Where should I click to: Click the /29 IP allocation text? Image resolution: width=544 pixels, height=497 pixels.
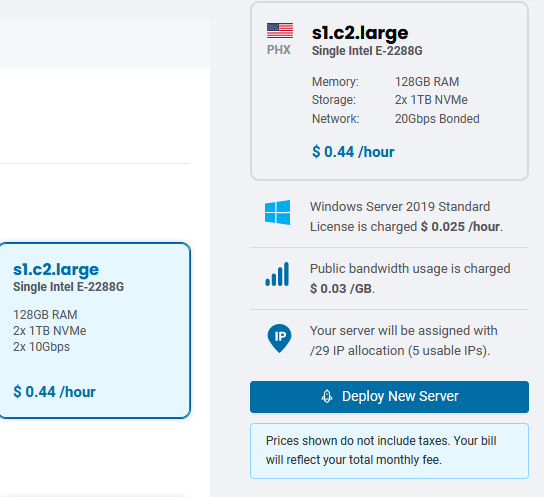[400, 351]
